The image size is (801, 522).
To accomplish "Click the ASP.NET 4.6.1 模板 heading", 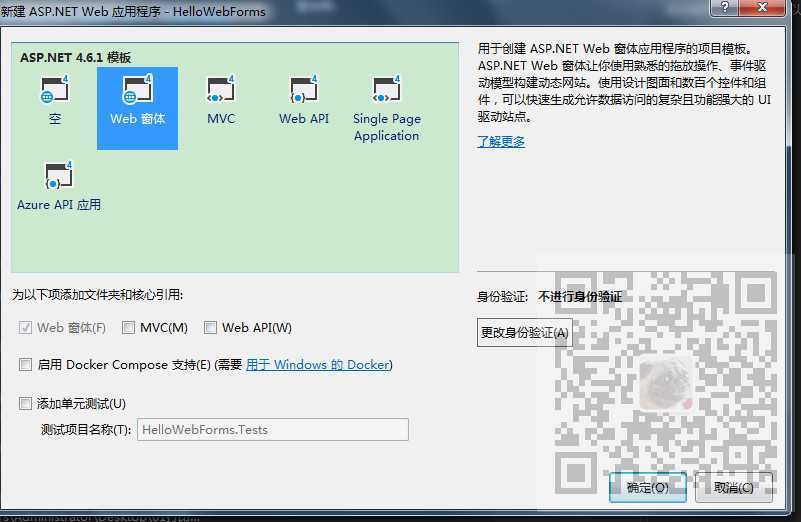I will pyautogui.click(x=76, y=57).
